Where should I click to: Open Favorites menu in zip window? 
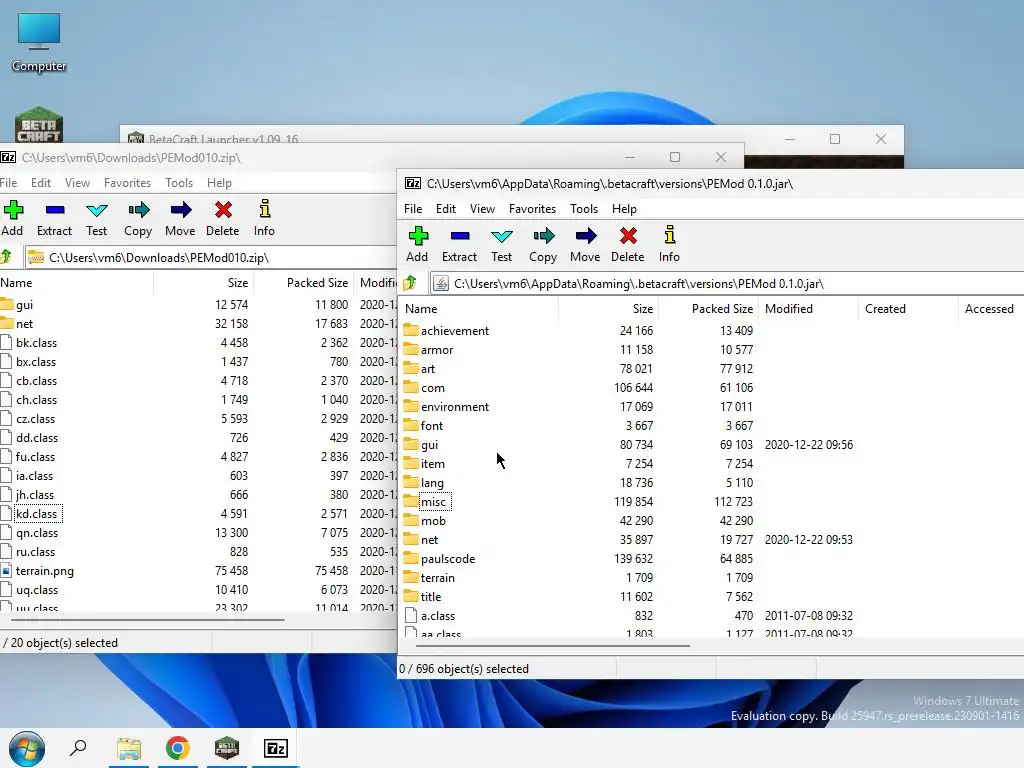pyautogui.click(x=127, y=183)
